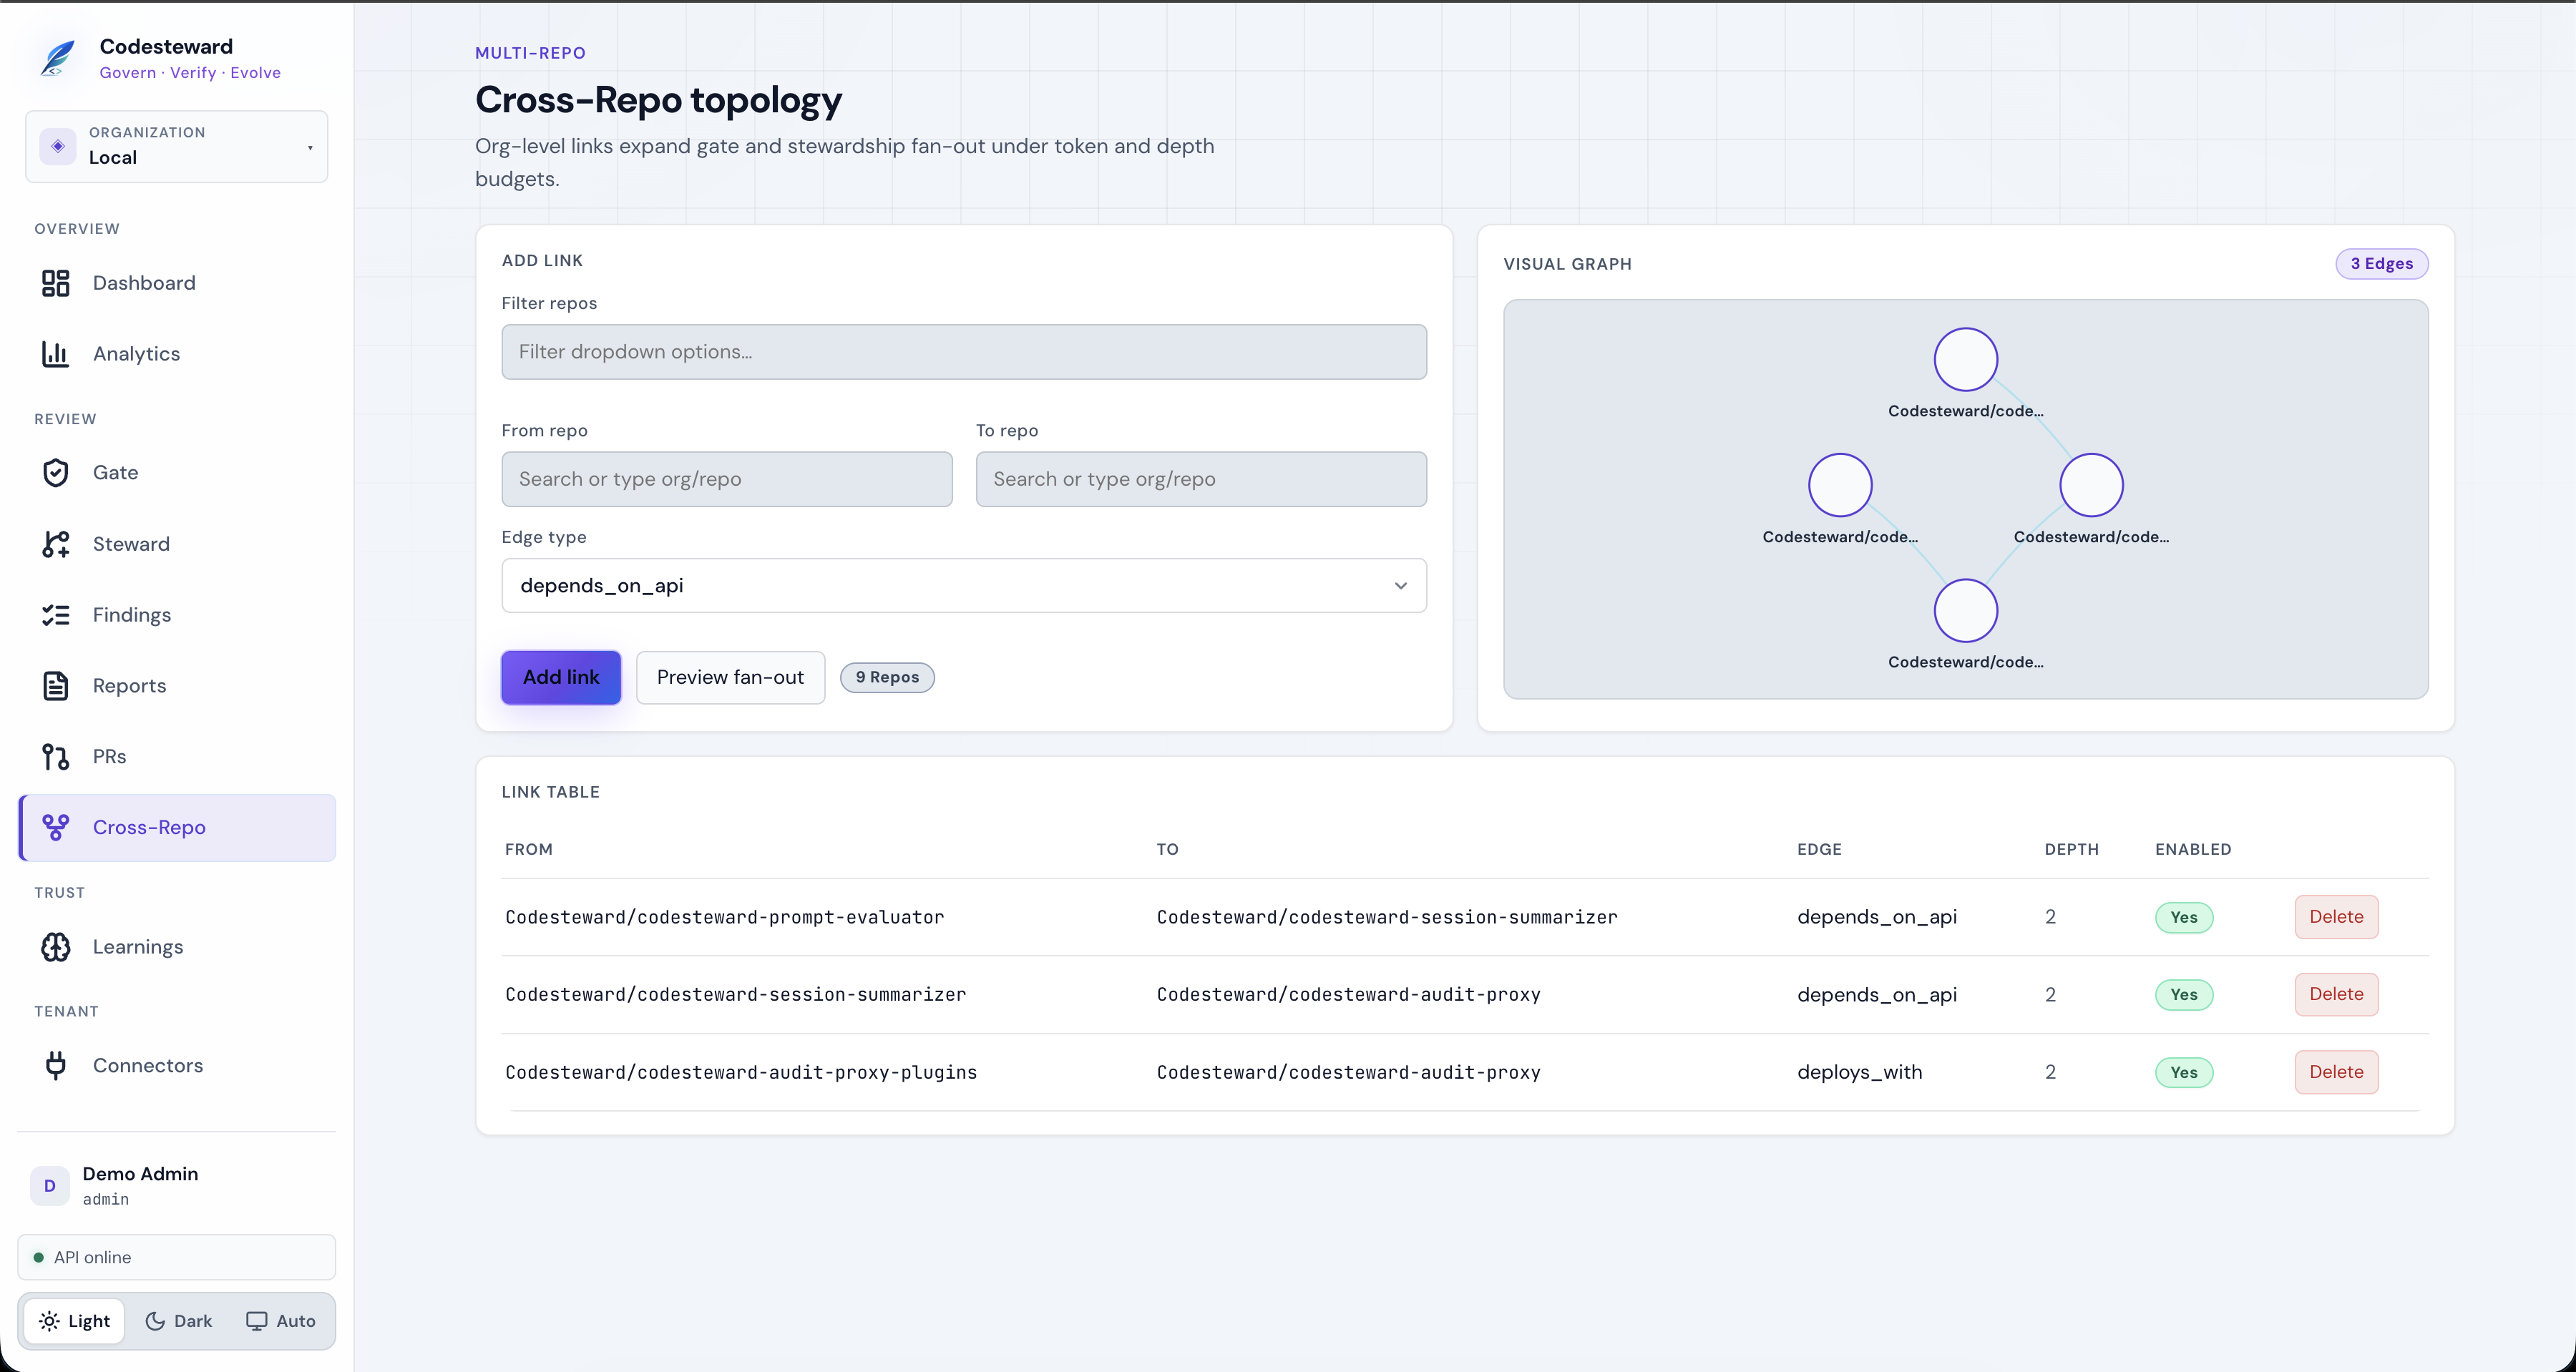Click the Auto theme label
Screen dimensions: 2576x1372
click(x=296, y=1321)
